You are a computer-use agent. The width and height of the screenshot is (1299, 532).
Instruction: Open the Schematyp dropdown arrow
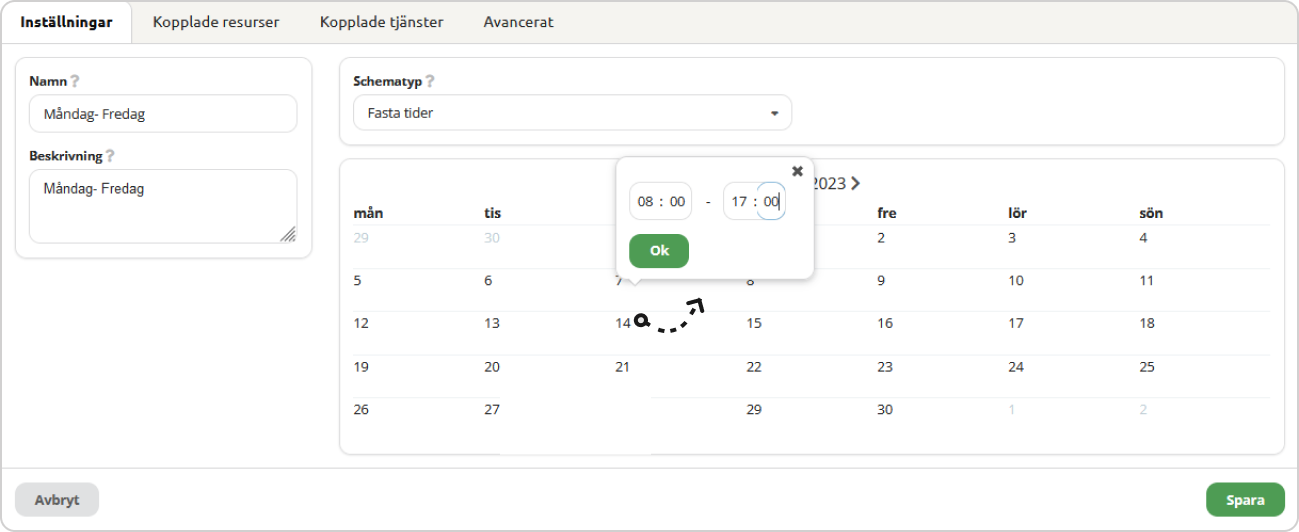click(x=774, y=114)
